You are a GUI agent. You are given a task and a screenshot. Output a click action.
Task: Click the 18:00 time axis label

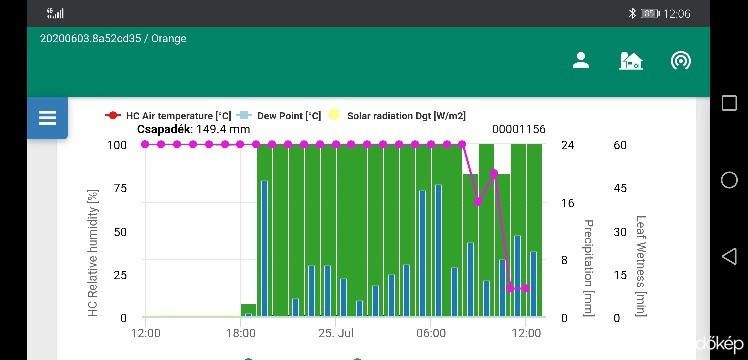point(240,333)
